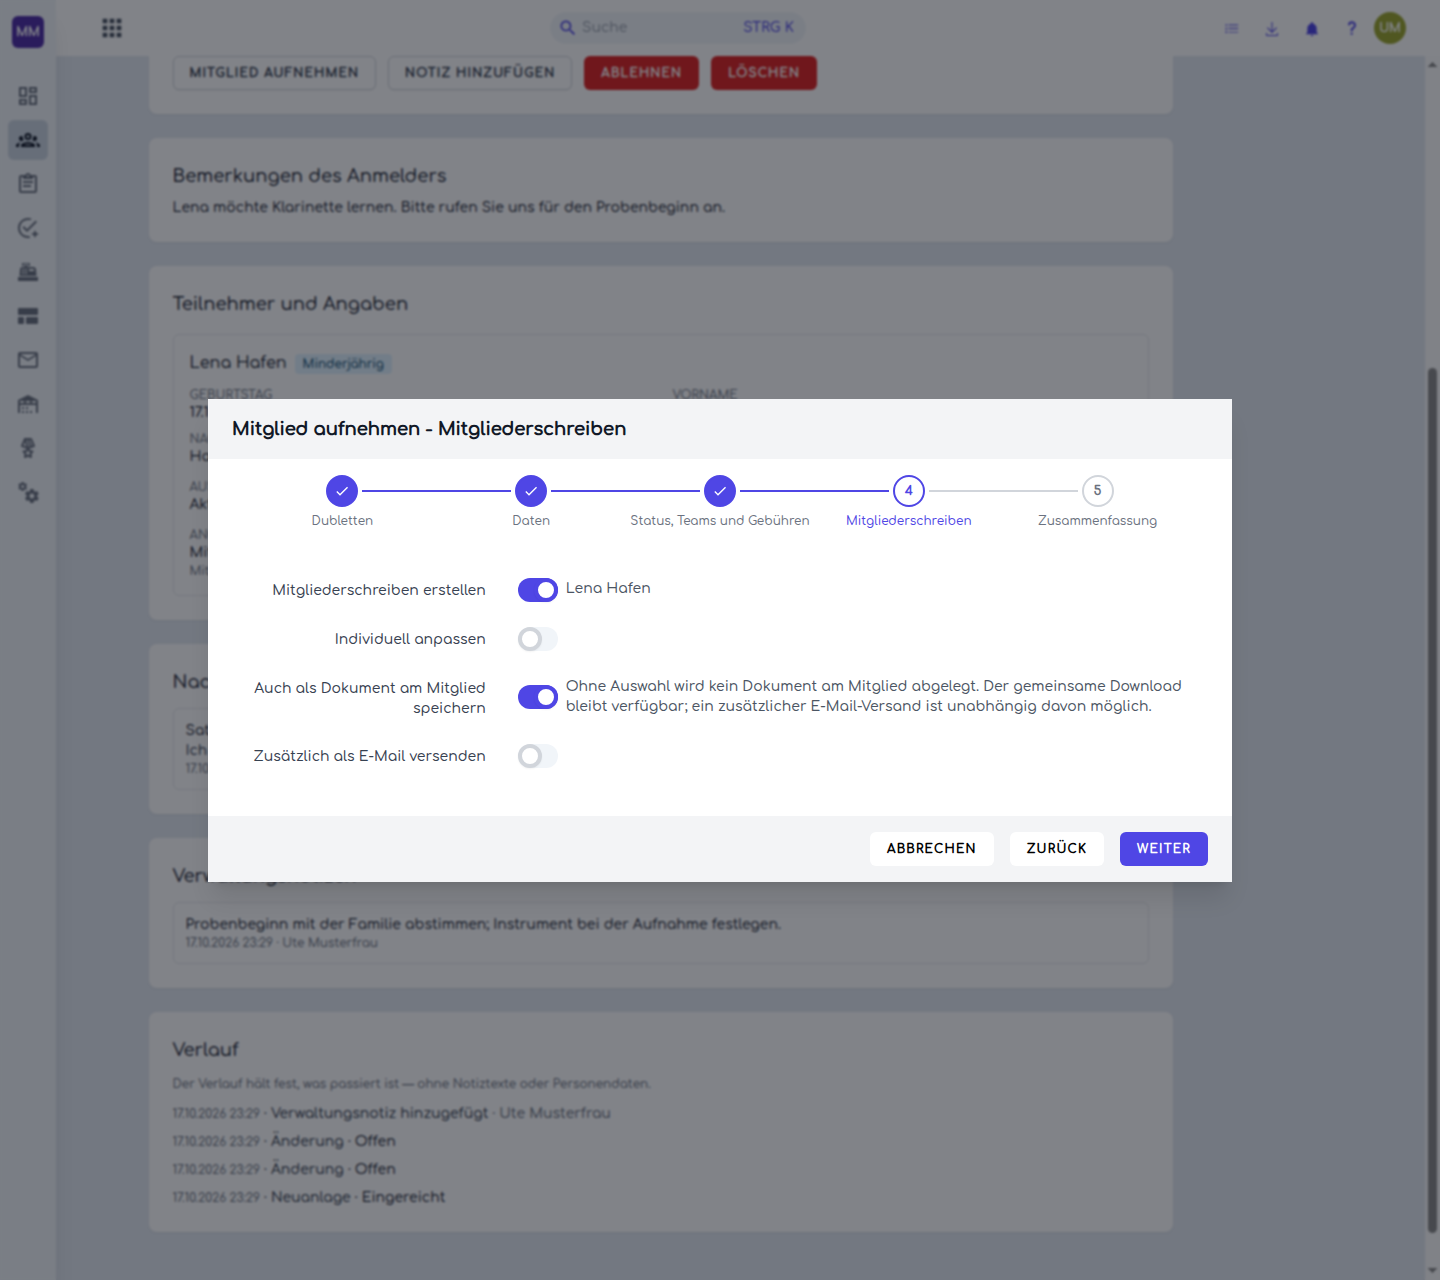This screenshot has height=1280, width=1440.
Task: Click the MM logo in top-left
Action: [28, 31]
